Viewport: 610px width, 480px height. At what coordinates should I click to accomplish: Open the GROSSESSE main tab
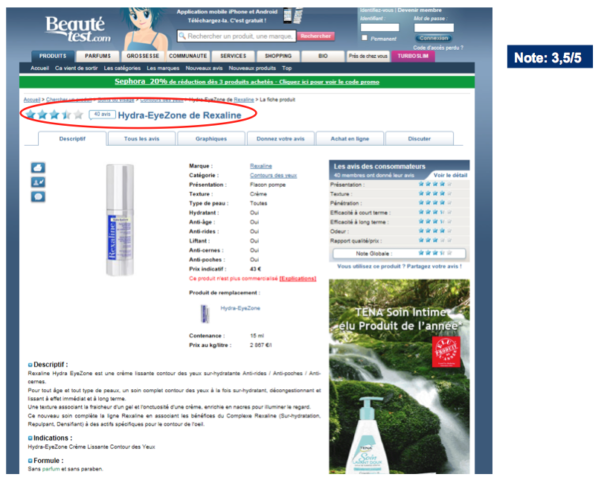[x=143, y=56]
